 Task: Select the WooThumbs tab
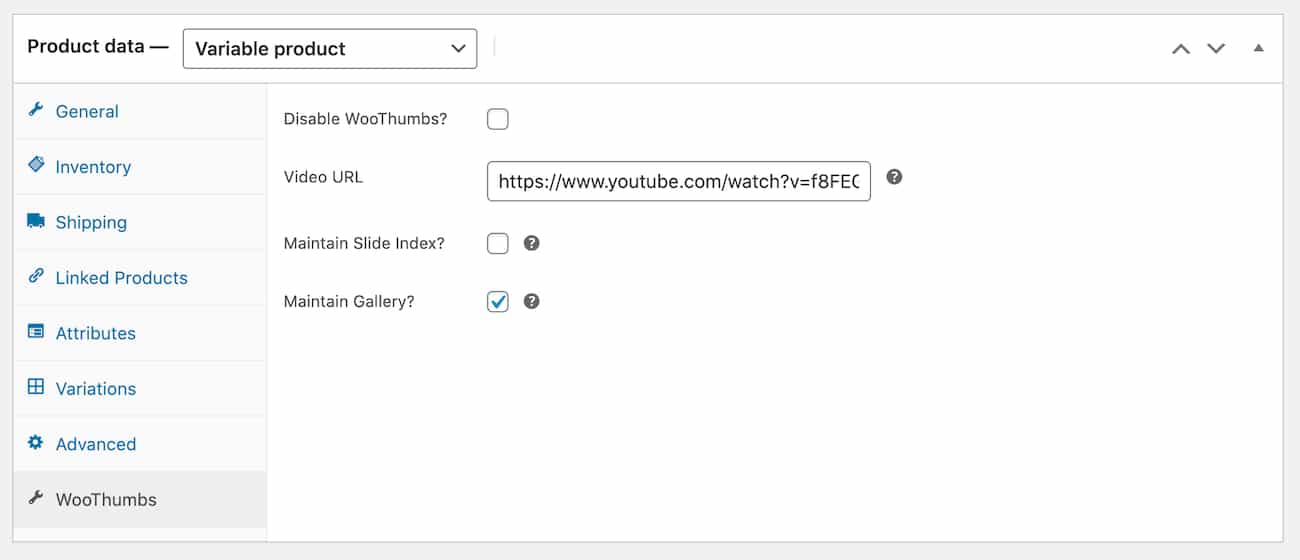(x=140, y=500)
